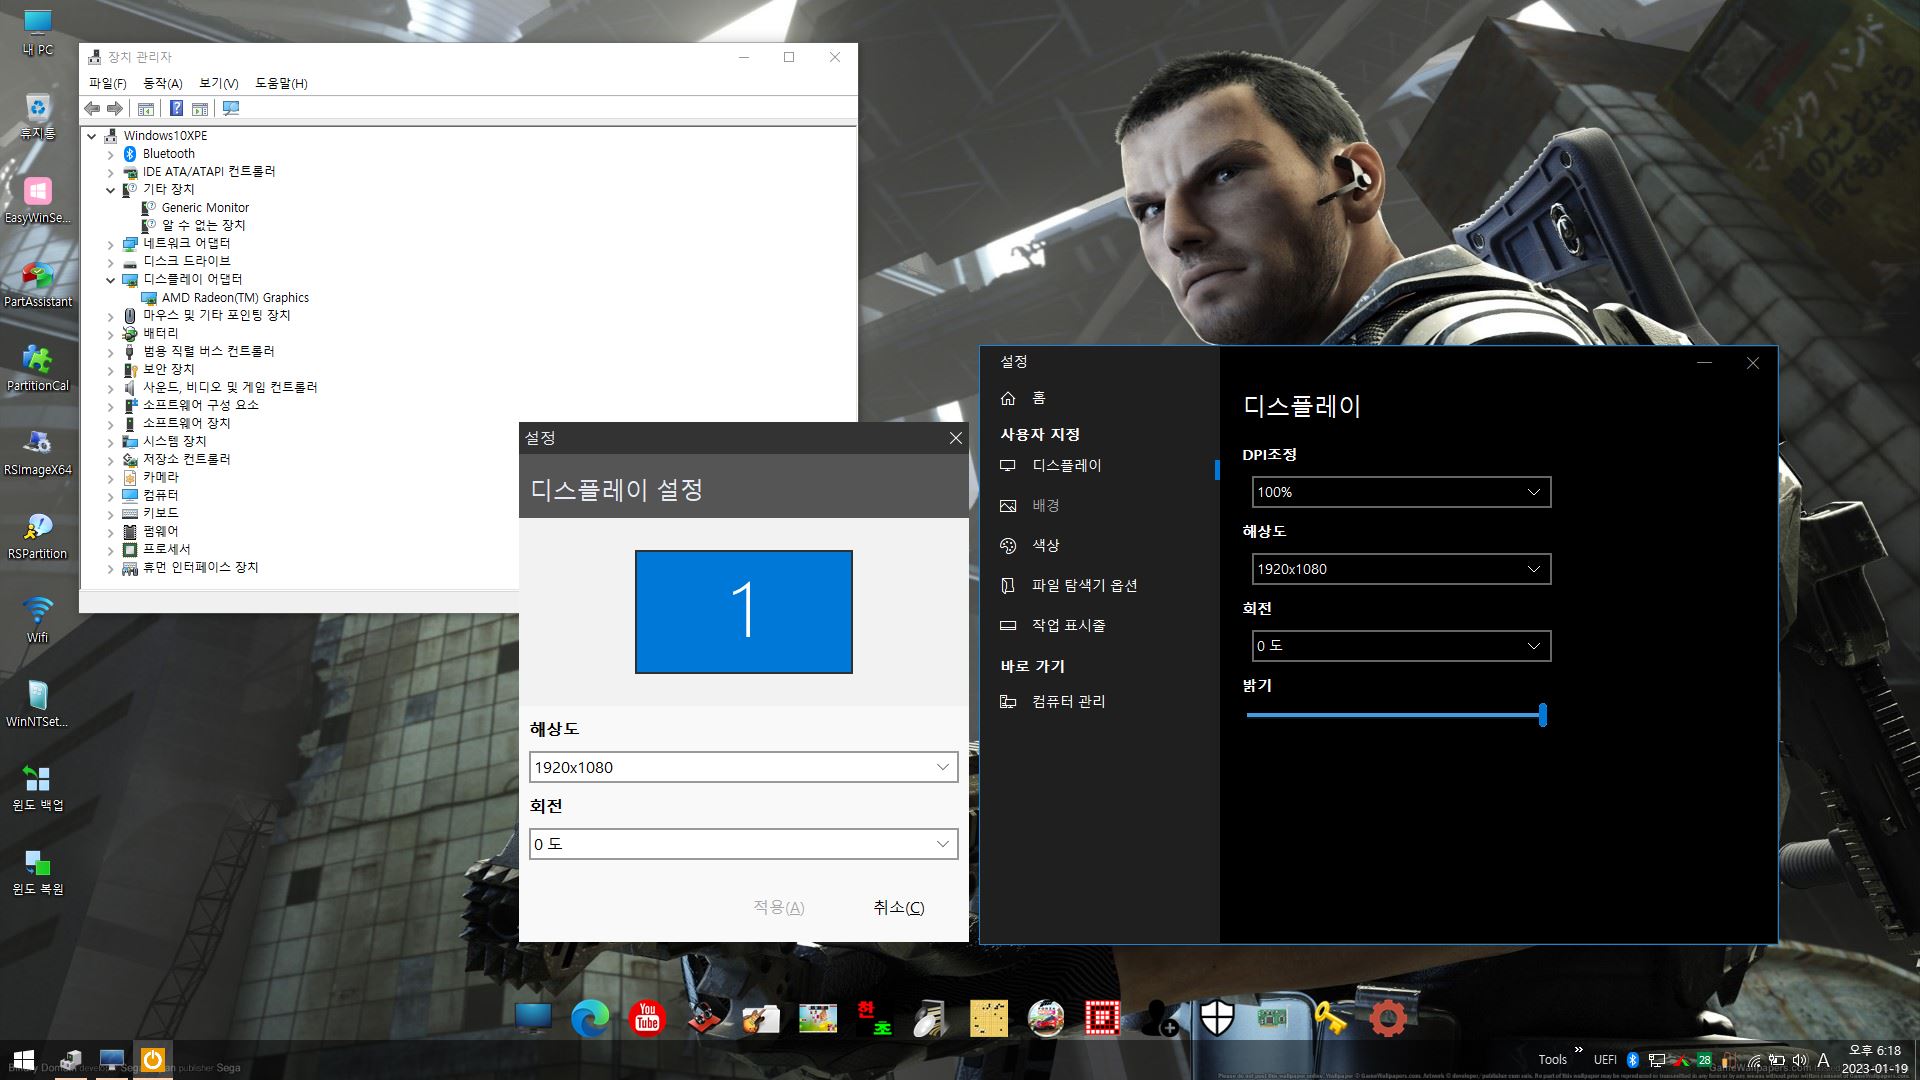The width and height of the screenshot is (1920, 1080).
Task: Open the YouTube icon in the dock
Action: 647,1018
